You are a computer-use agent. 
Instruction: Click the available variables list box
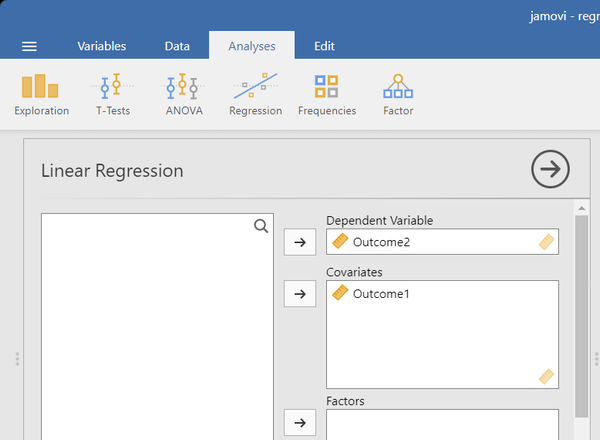point(157,327)
